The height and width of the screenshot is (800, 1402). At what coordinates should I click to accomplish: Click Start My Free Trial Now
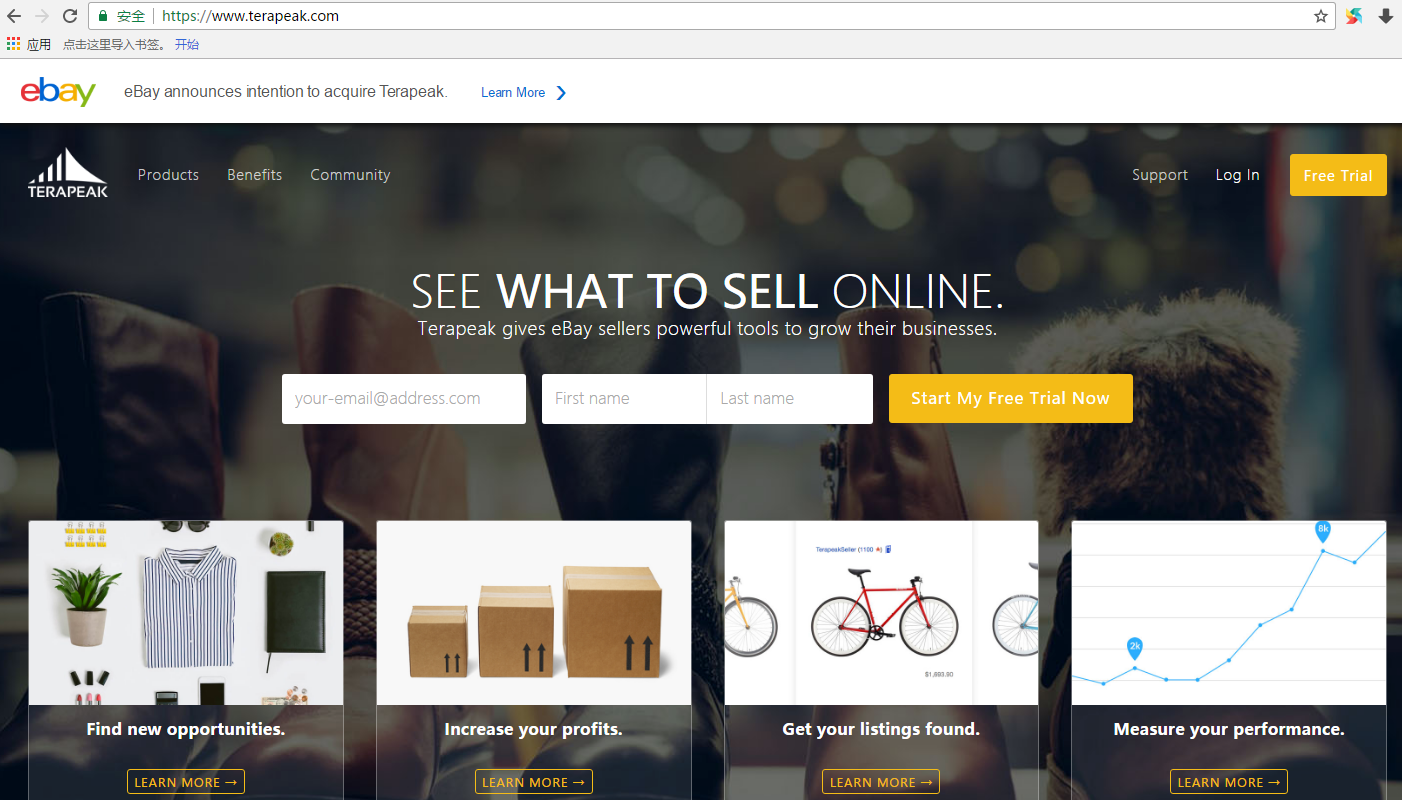point(1010,398)
